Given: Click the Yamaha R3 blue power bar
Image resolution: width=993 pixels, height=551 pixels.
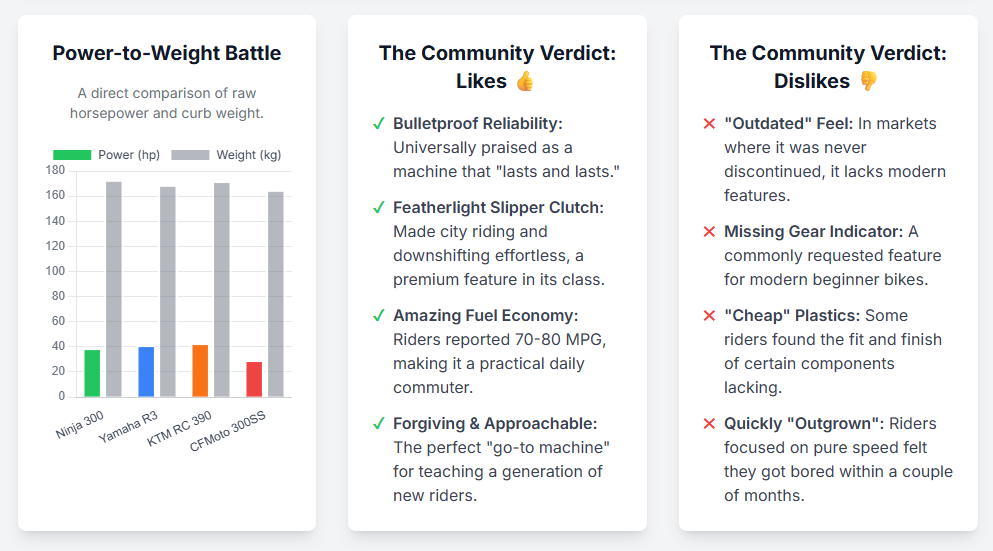Looking at the screenshot, I should [146, 371].
